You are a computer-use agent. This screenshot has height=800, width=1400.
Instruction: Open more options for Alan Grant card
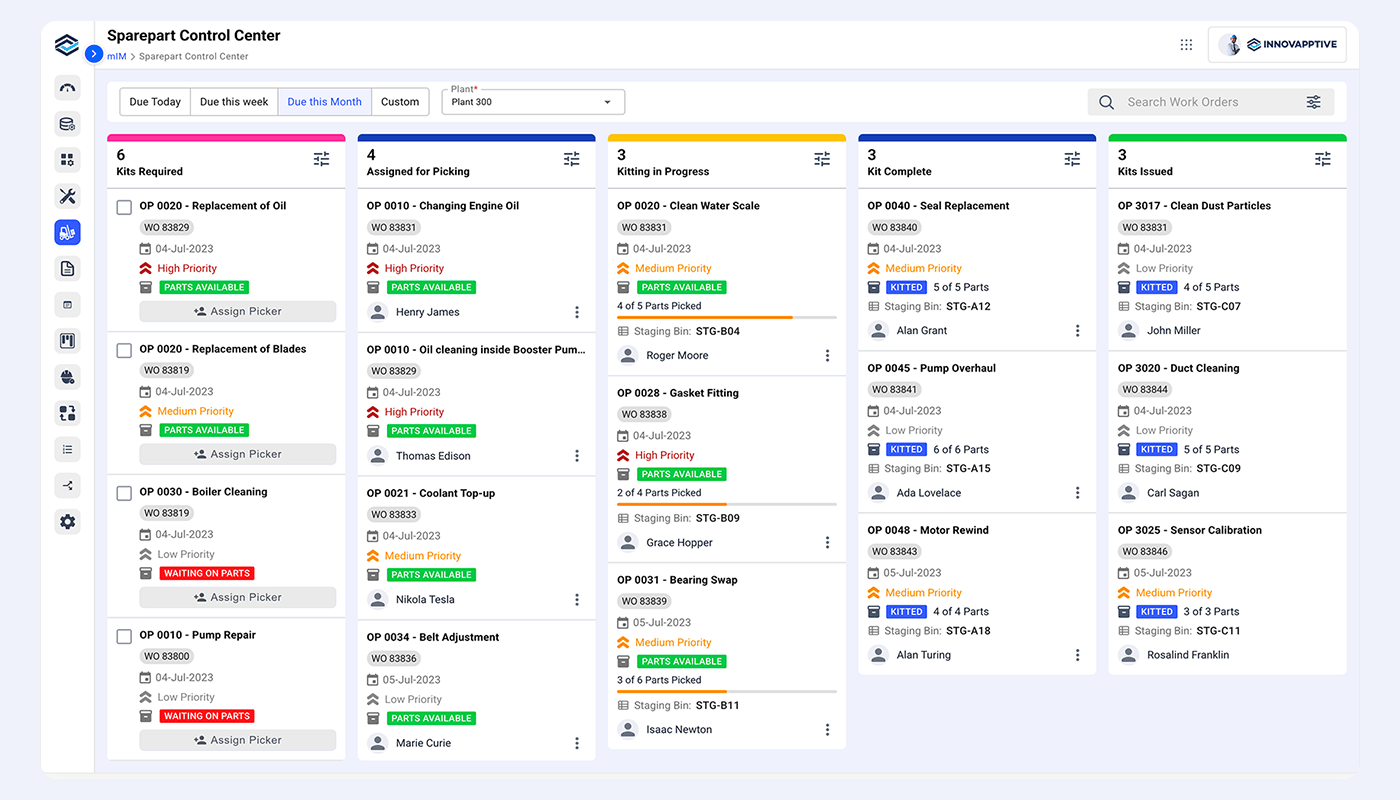[1077, 331]
